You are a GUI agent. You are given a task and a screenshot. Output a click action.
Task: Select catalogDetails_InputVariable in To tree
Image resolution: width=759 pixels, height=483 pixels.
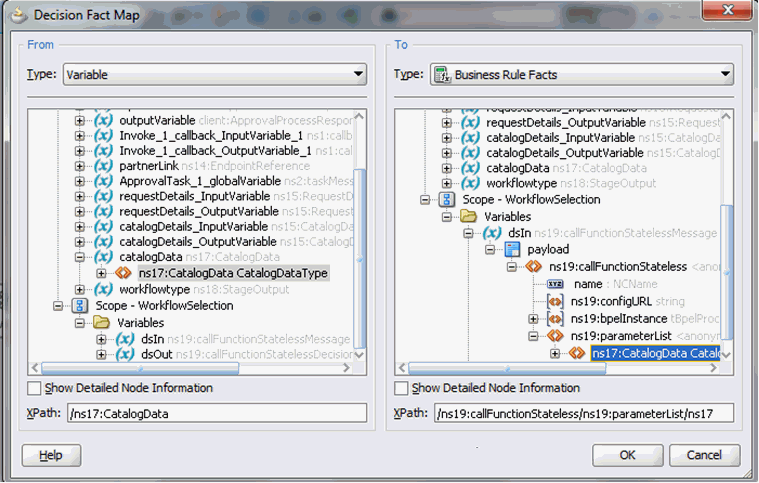point(561,137)
